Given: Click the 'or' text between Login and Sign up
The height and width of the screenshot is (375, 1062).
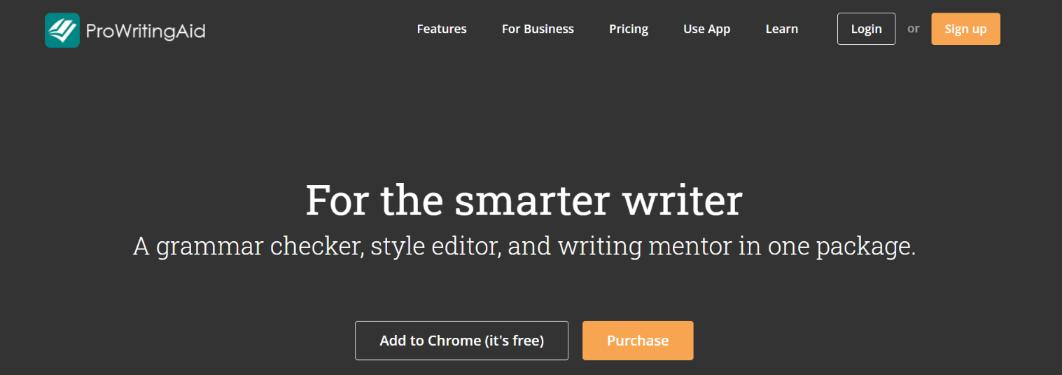Looking at the screenshot, I should tap(913, 29).
